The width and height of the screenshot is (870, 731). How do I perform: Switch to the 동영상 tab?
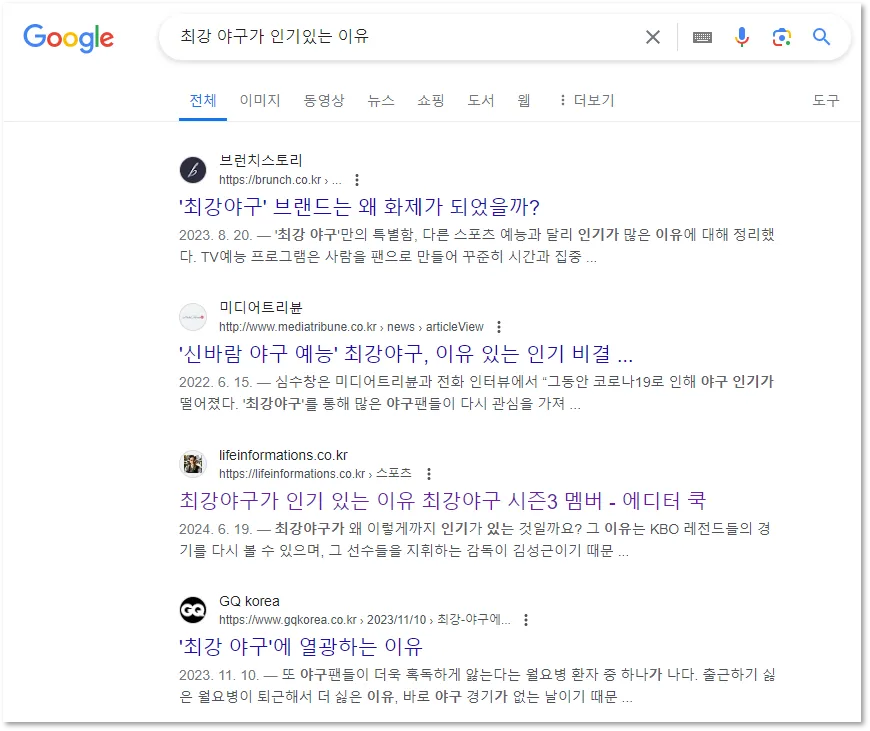pyautogui.click(x=322, y=100)
